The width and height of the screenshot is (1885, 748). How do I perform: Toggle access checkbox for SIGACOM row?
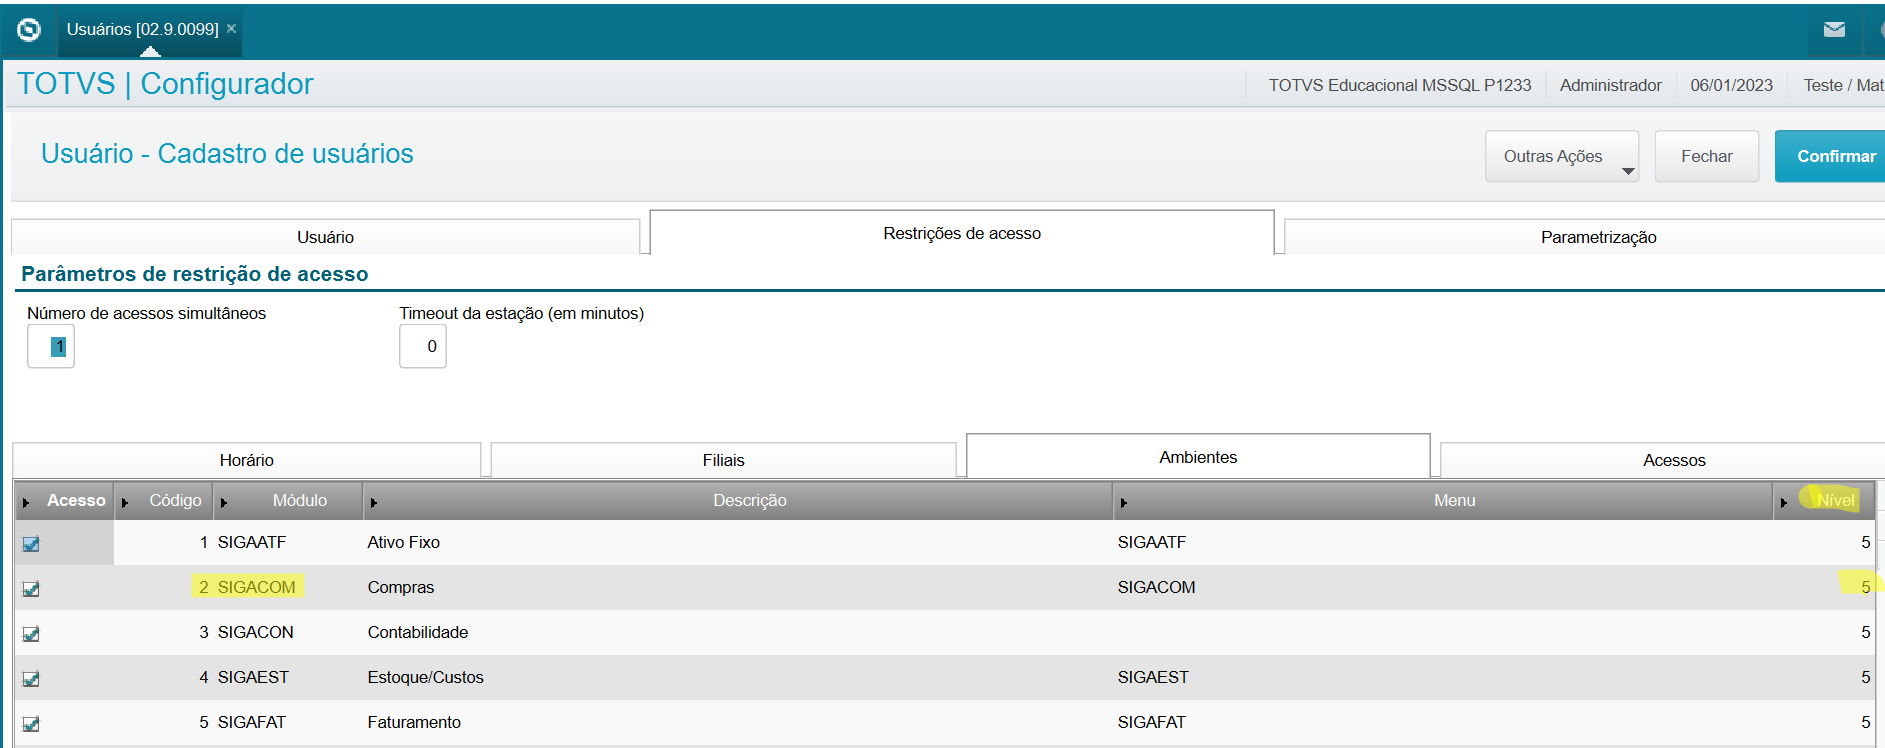pyautogui.click(x=31, y=589)
